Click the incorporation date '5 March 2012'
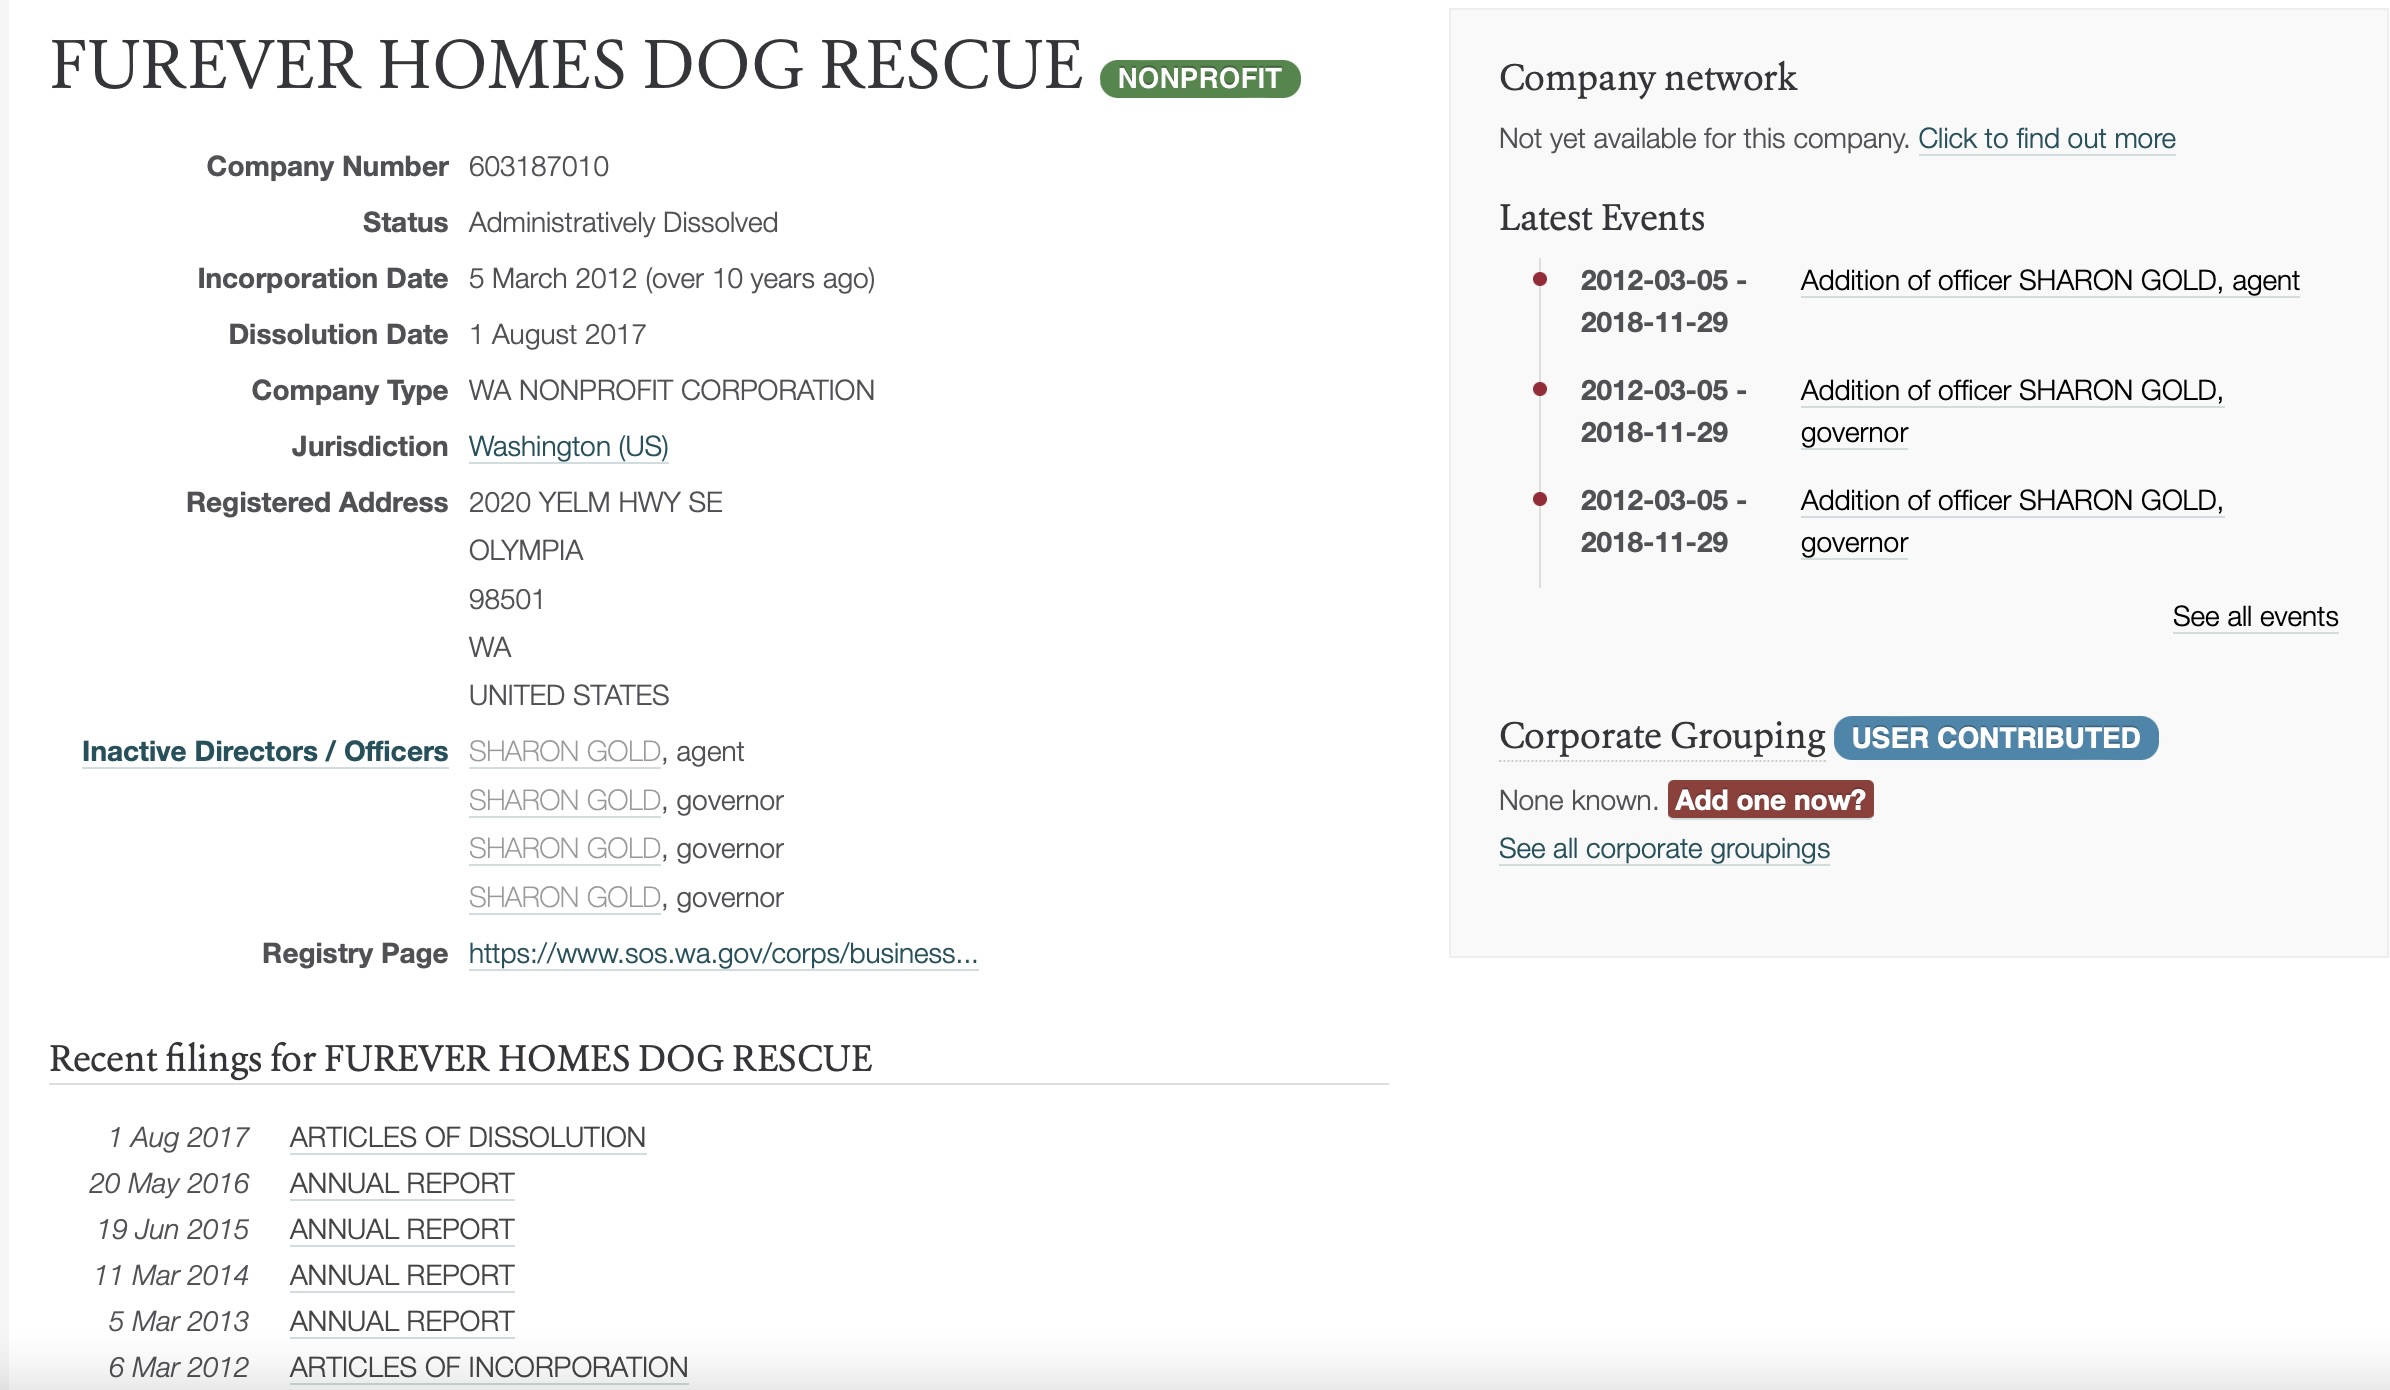Viewport: 2390px width, 1390px height. (553, 278)
